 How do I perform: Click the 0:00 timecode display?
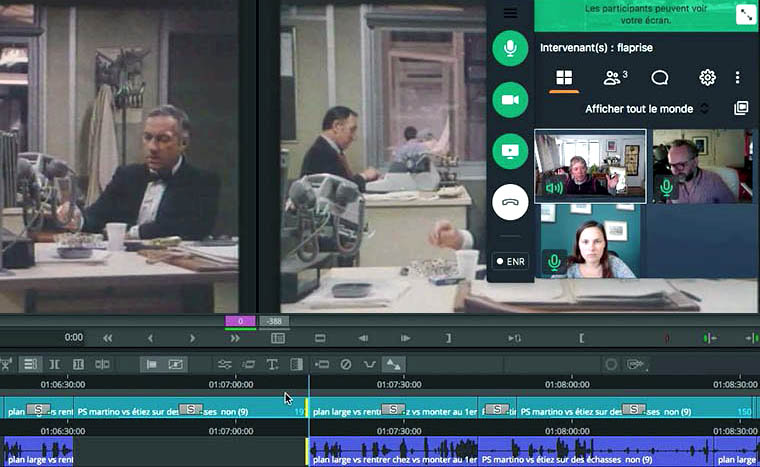click(74, 338)
